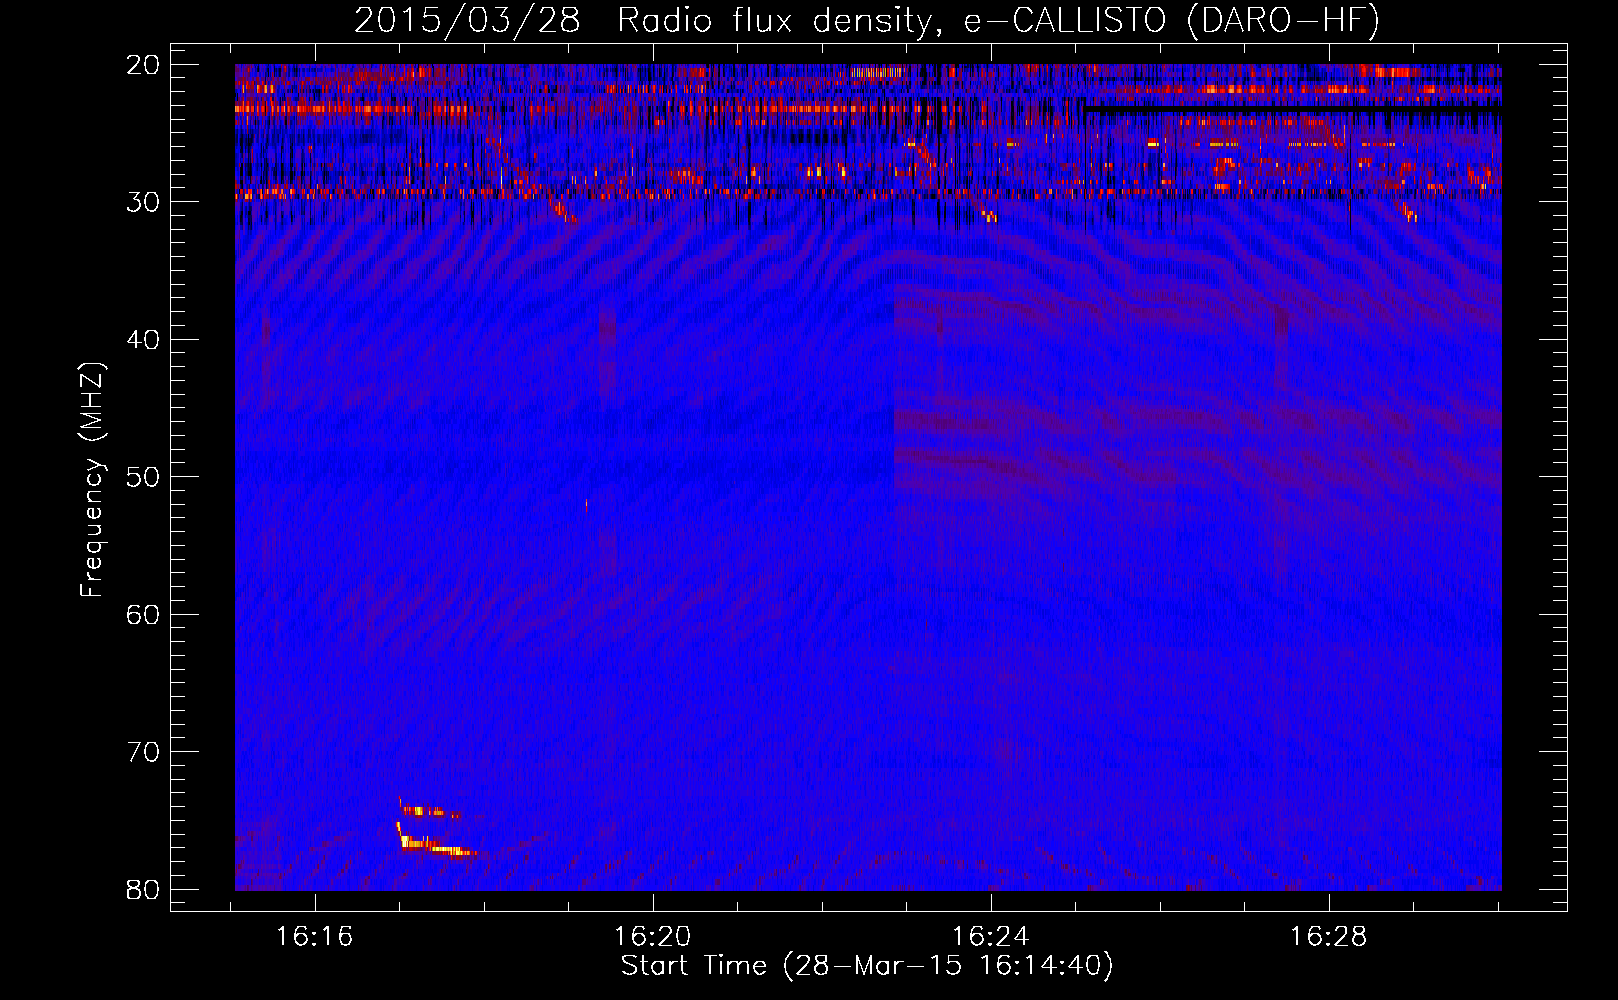Click the 16:20 time axis label
The image size is (1618, 1000).
(653, 937)
